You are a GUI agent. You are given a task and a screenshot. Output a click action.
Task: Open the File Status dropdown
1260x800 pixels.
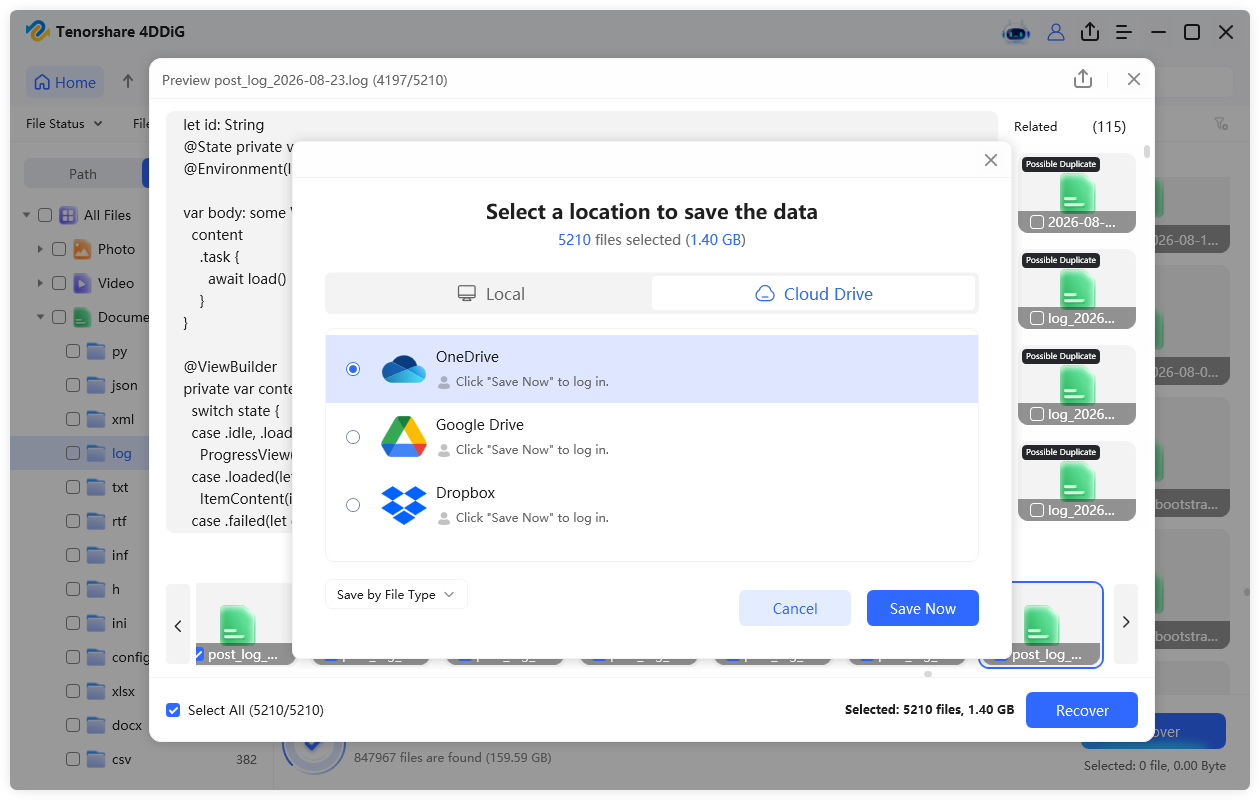(x=64, y=124)
